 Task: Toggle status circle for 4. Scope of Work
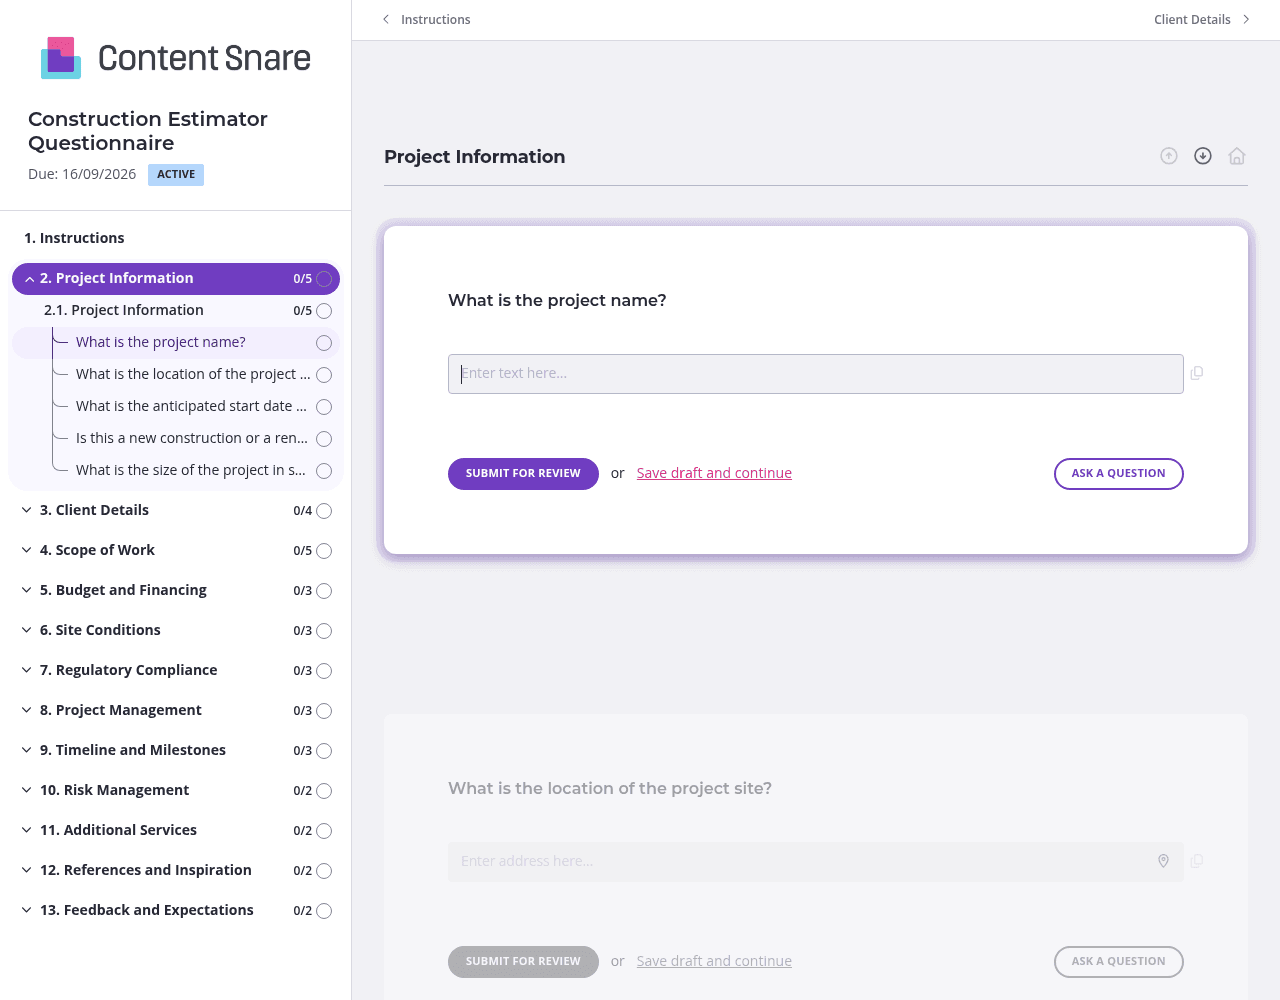[x=324, y=551]
